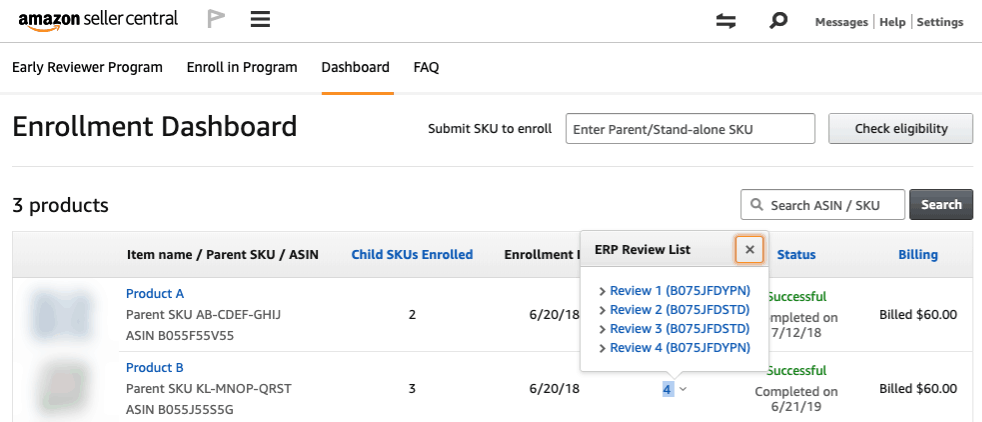The width and height of the screenshot is (982, 422).
Task: Open the search magnifier in header
Action: pos(778,21)
